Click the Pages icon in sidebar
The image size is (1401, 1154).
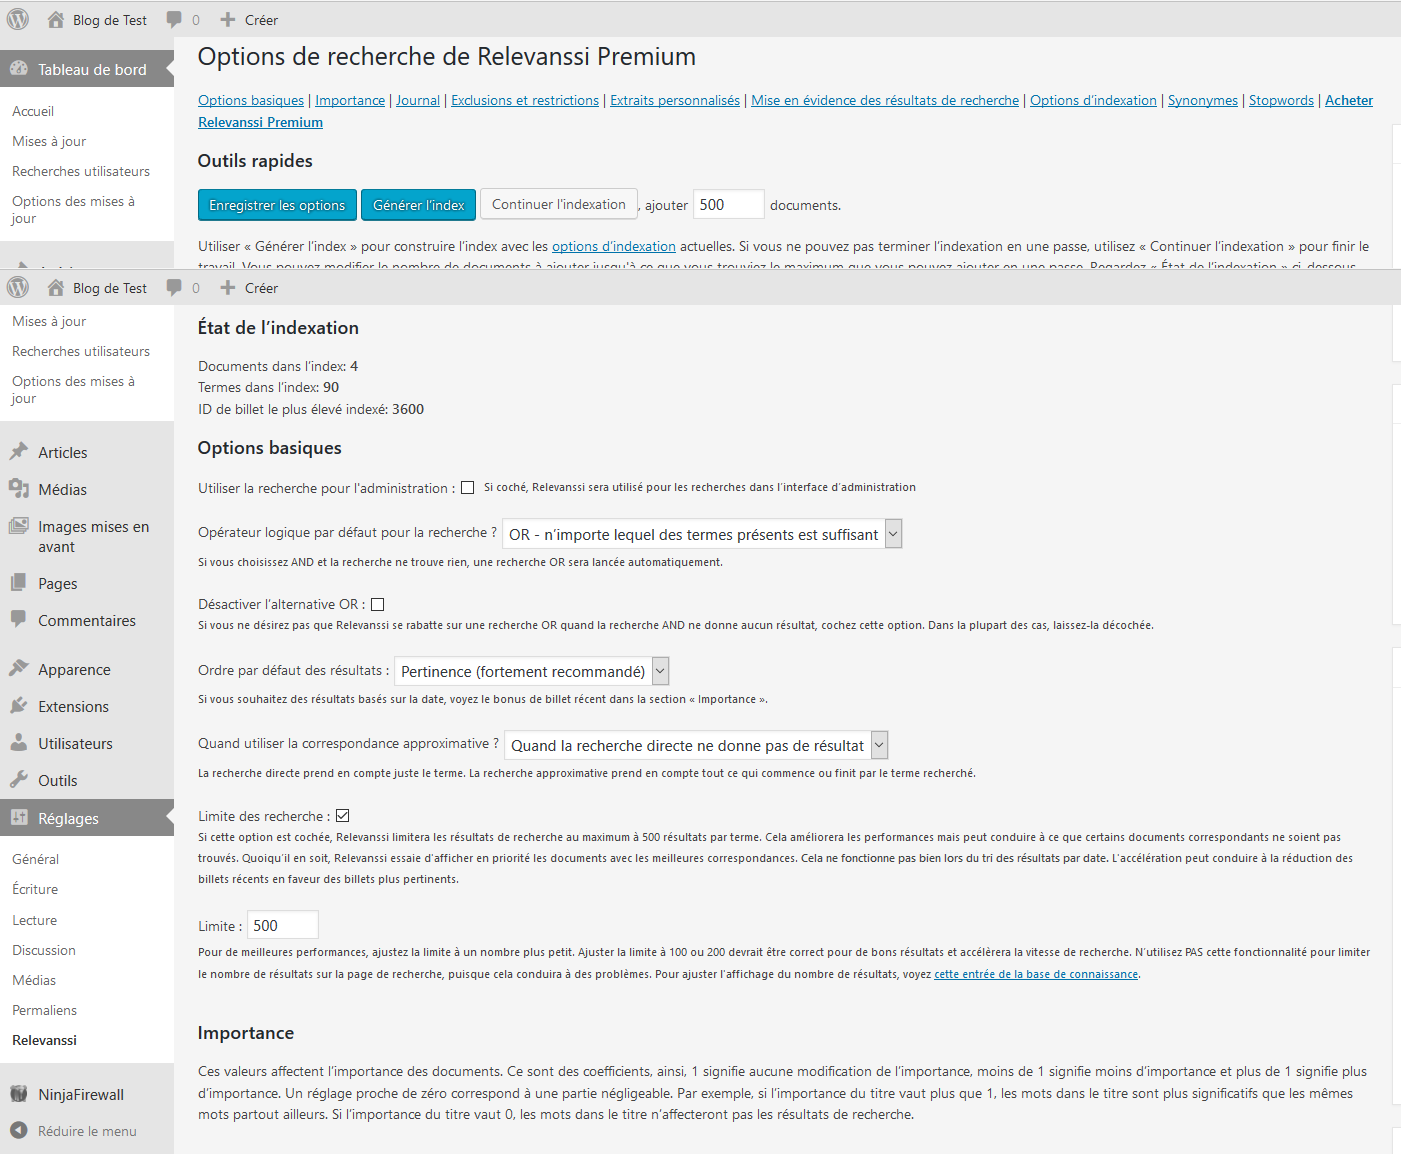pos(19,583)
